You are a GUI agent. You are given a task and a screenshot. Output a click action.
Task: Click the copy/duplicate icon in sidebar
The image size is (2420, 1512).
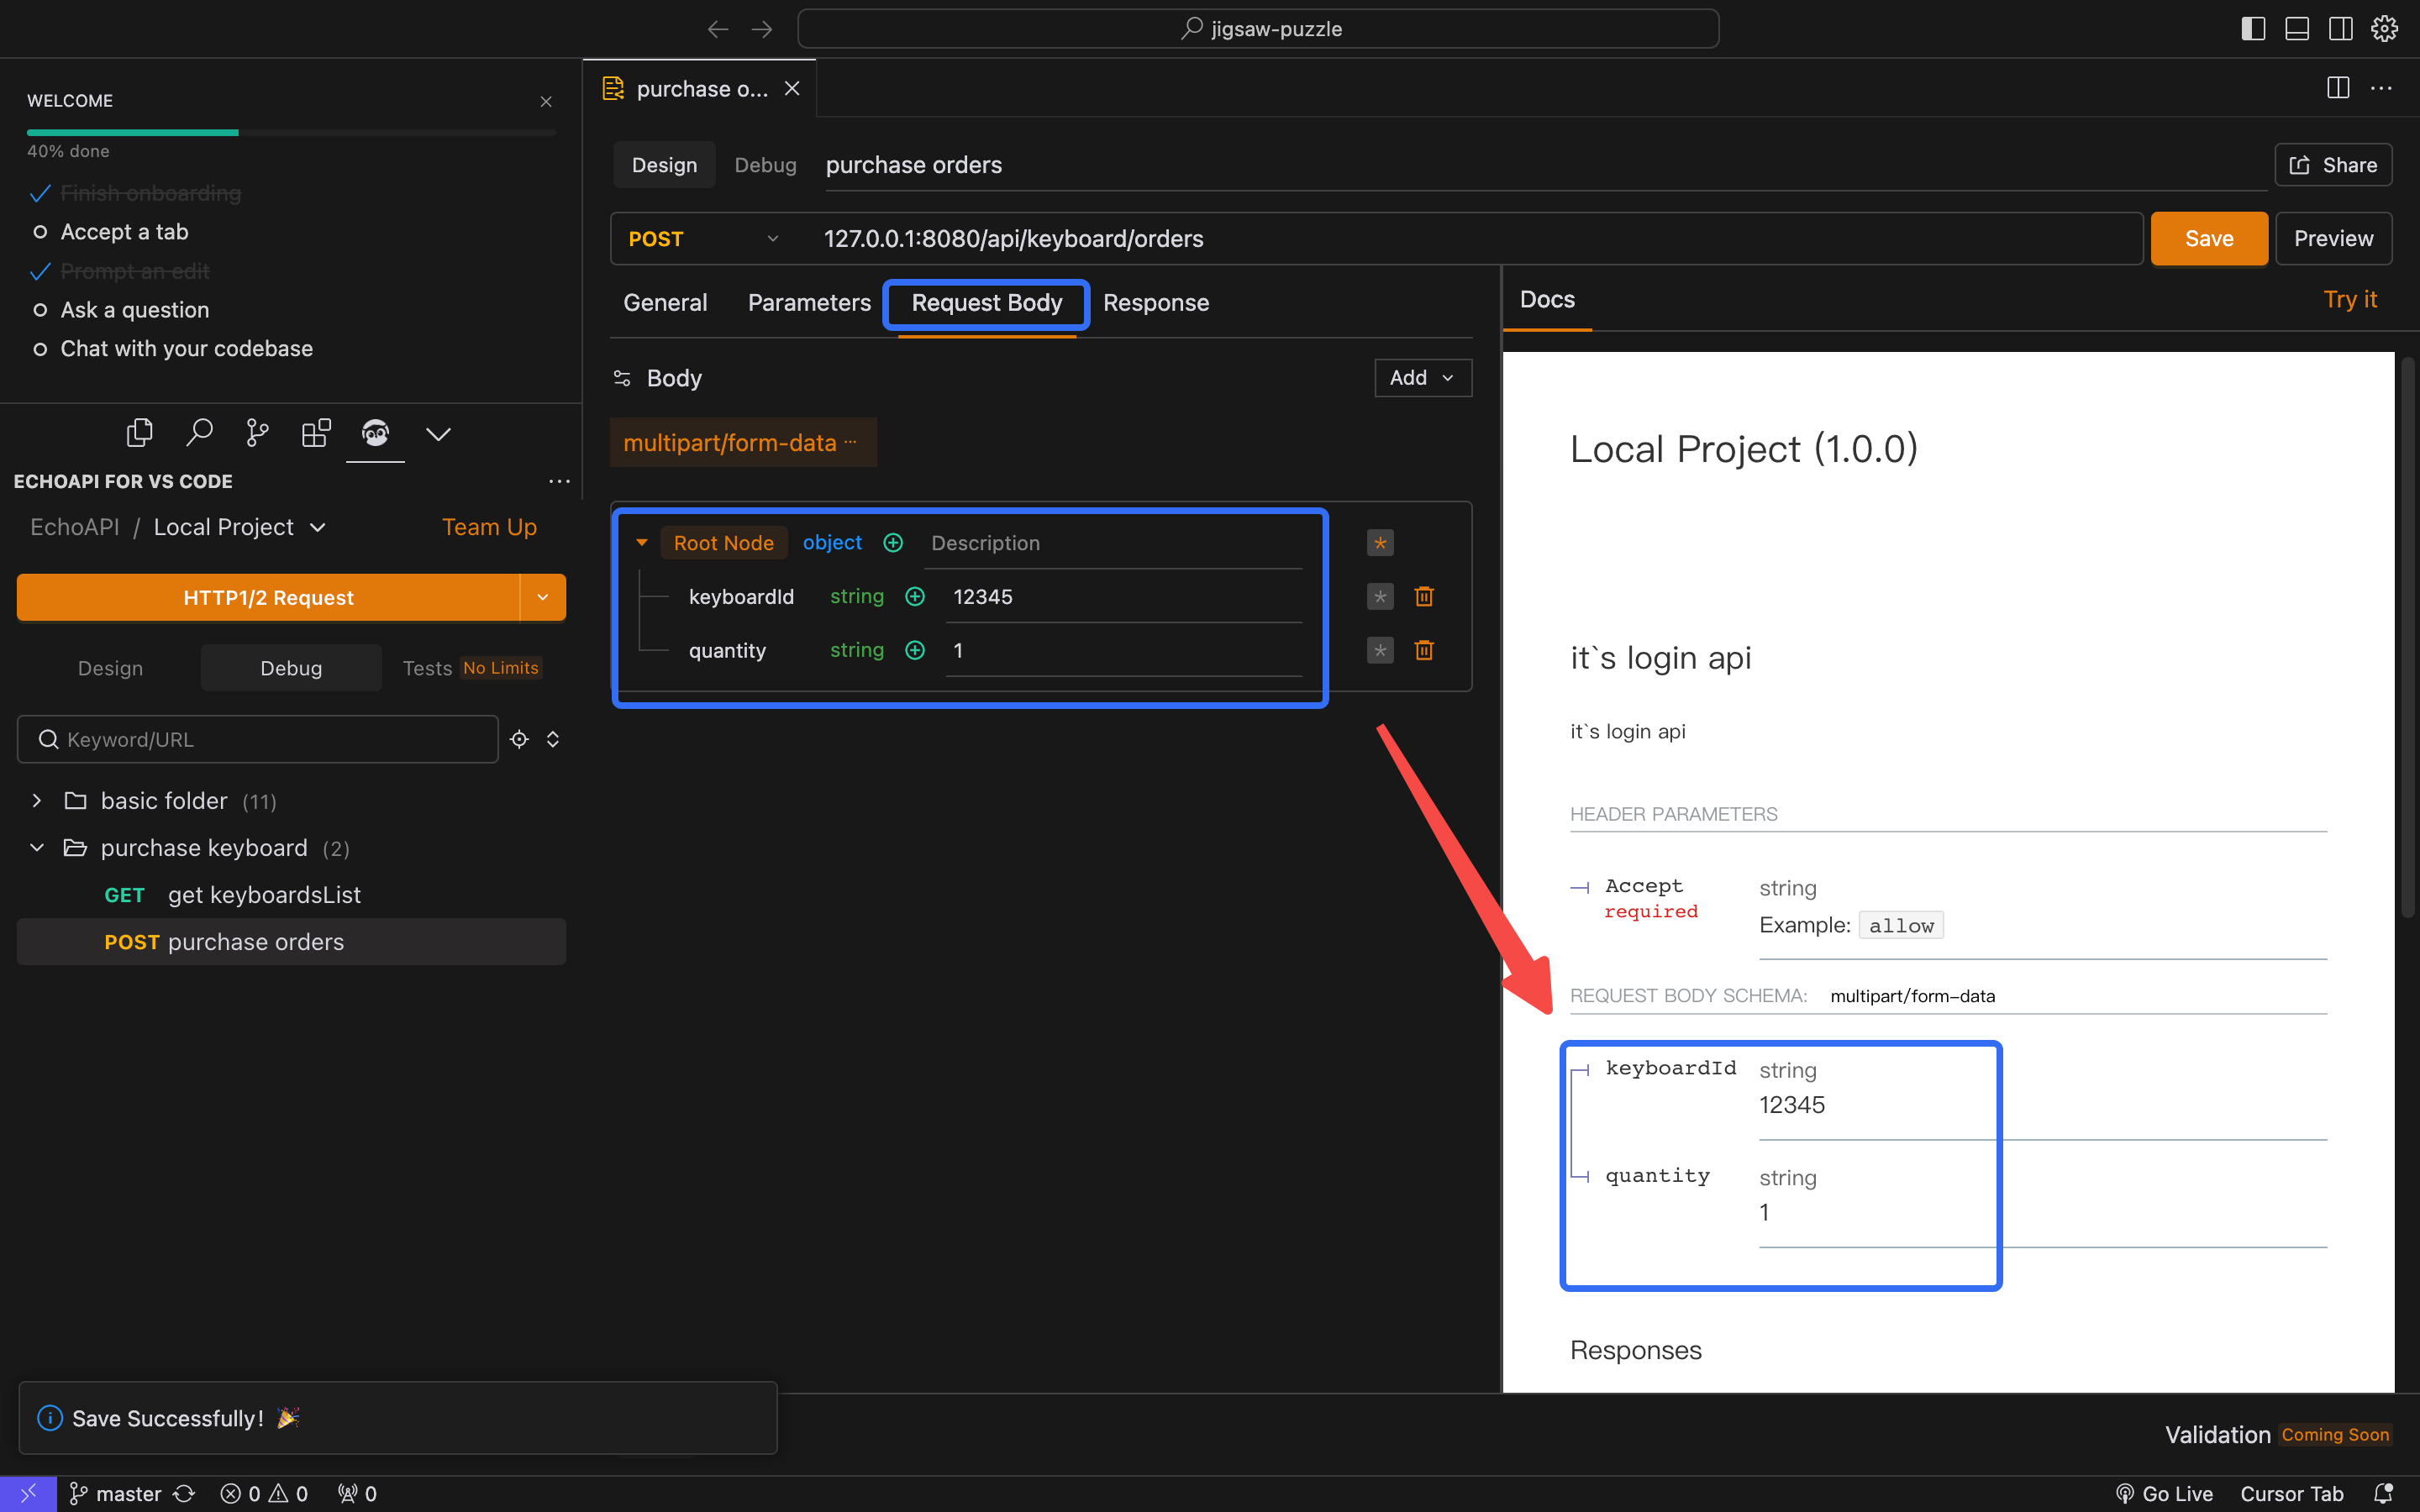click(138, 432)
